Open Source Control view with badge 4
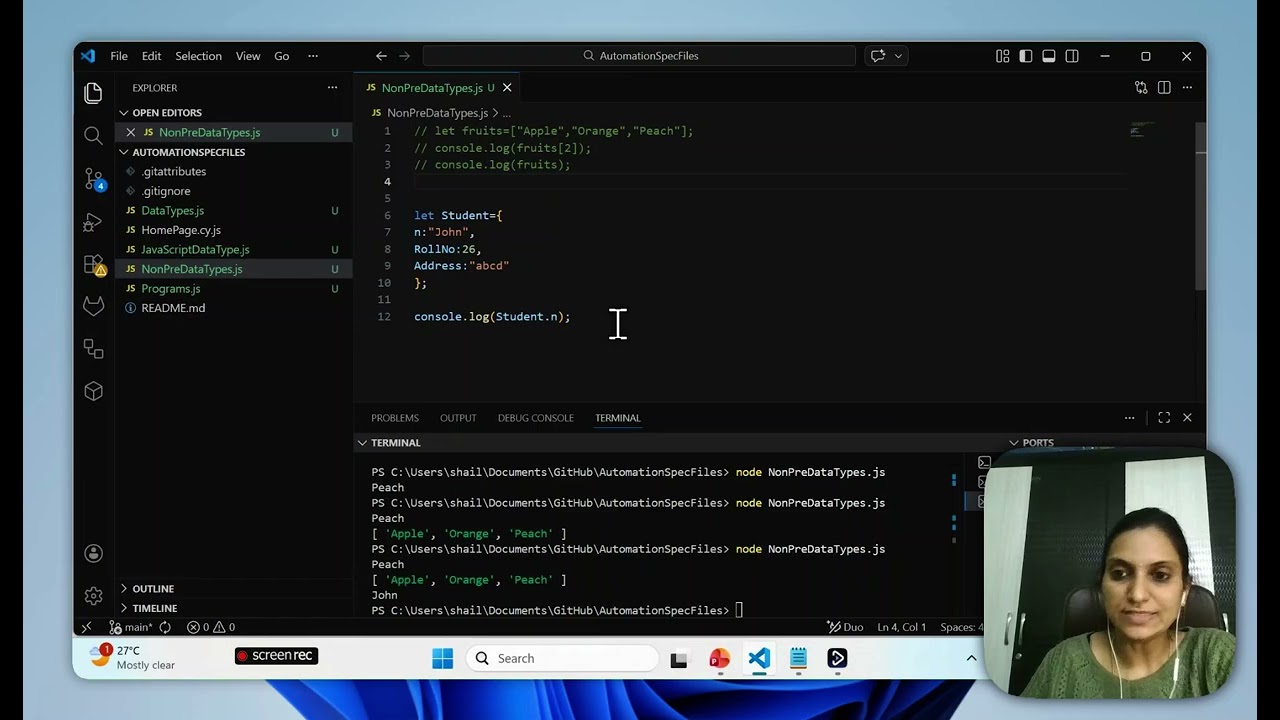The width and height of the screenshot is (1280, 720). 94,179
